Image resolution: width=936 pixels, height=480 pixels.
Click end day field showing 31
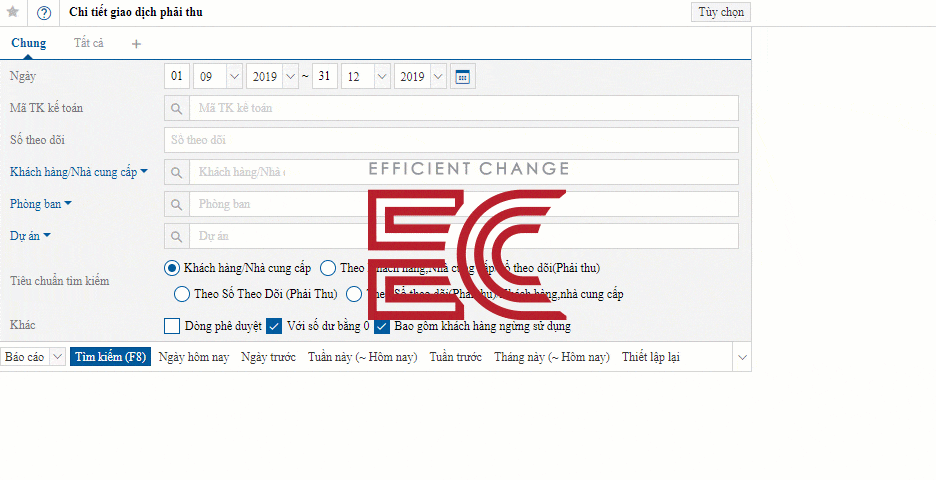tap(325, 76)
